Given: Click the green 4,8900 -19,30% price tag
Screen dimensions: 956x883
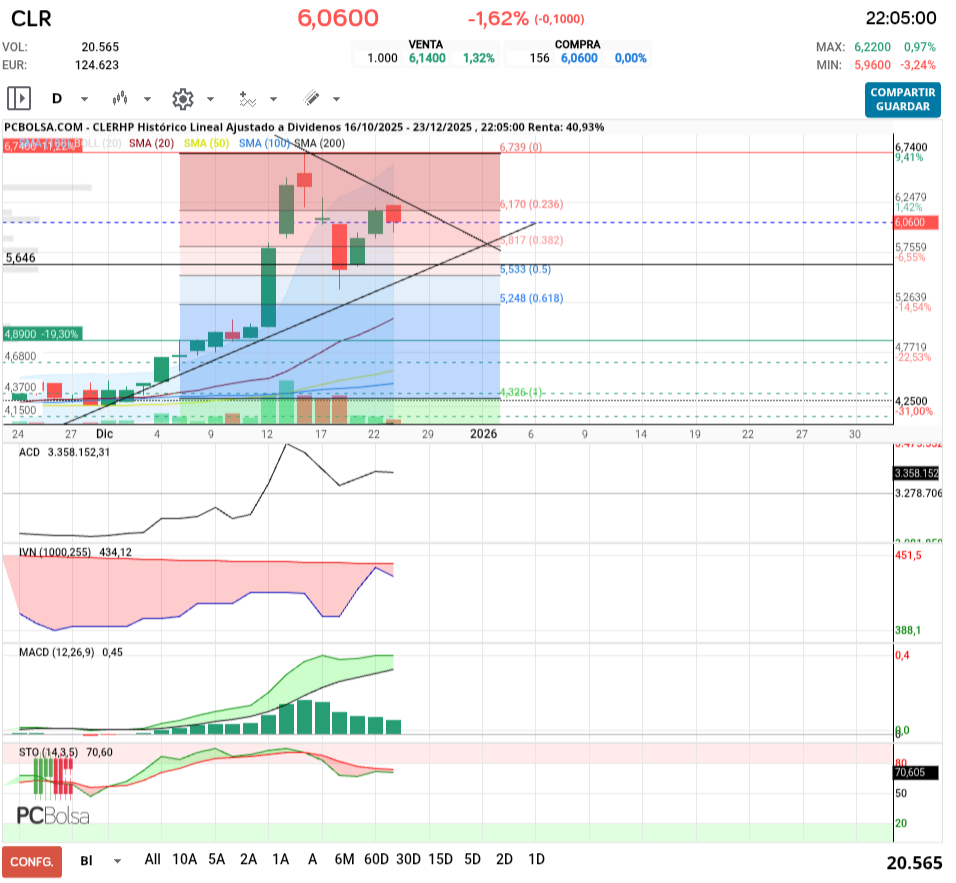Looking at the screenshot, I should [41, 334].
